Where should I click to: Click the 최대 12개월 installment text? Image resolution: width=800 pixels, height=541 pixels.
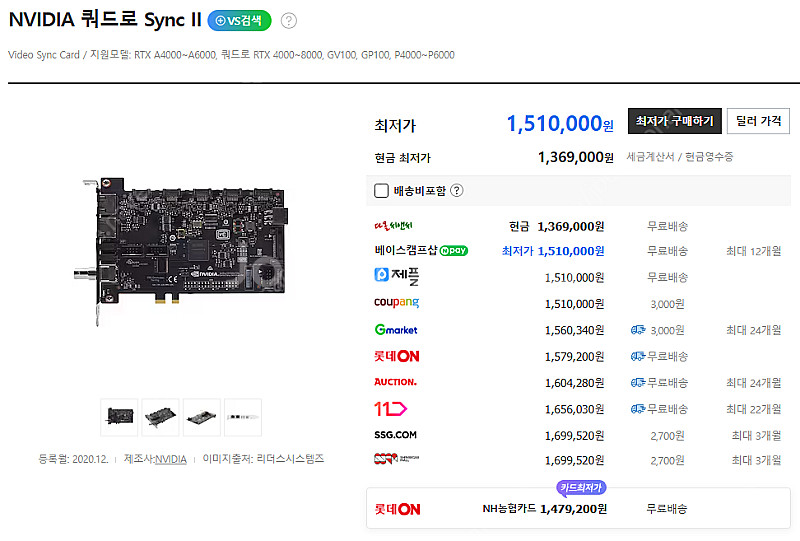coord(754,251)
